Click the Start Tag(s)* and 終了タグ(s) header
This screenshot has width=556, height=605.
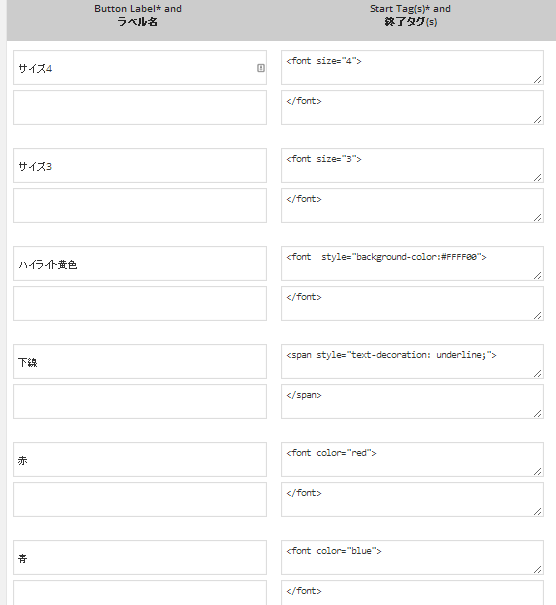pyautogui.click(x=410, y=15)
